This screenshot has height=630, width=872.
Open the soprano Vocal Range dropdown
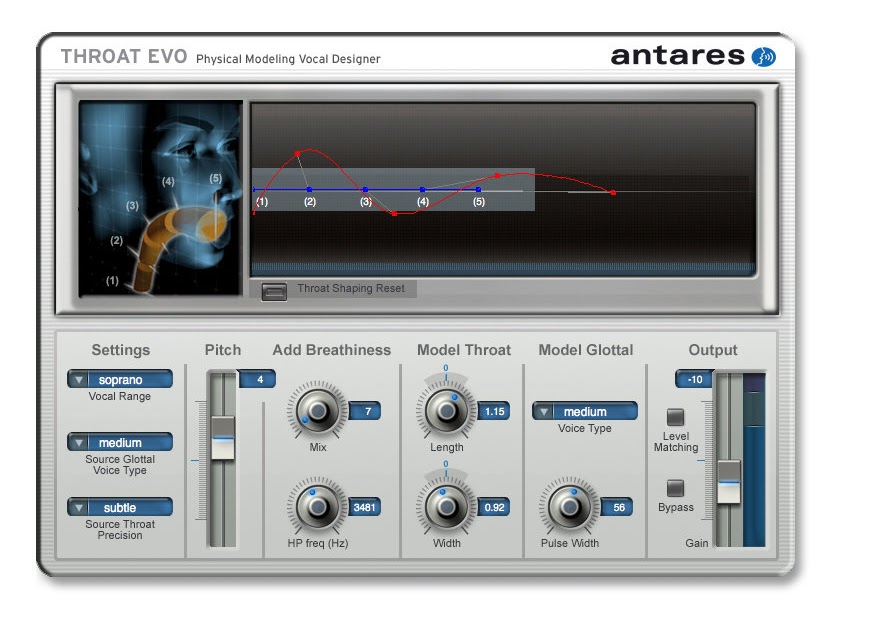point(120,380)
